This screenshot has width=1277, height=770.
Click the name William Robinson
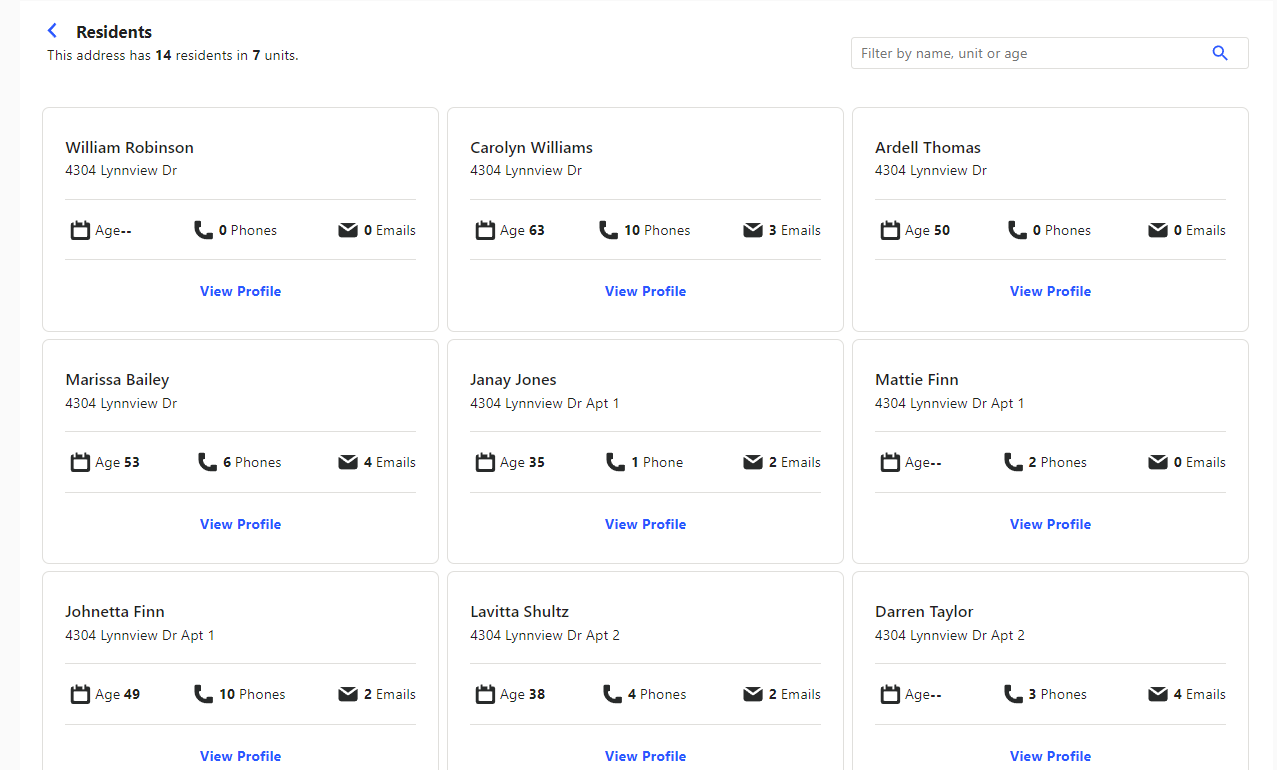(x=130, y=147)
